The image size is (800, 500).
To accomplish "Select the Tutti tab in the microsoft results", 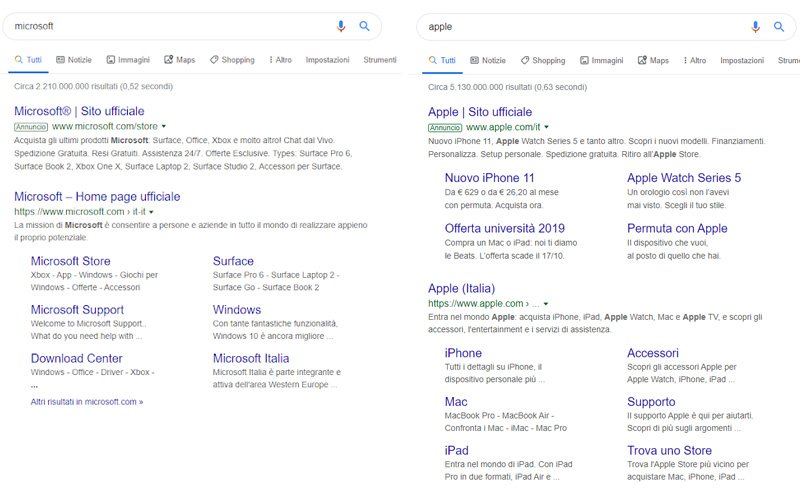I will [x=29, y=60].
